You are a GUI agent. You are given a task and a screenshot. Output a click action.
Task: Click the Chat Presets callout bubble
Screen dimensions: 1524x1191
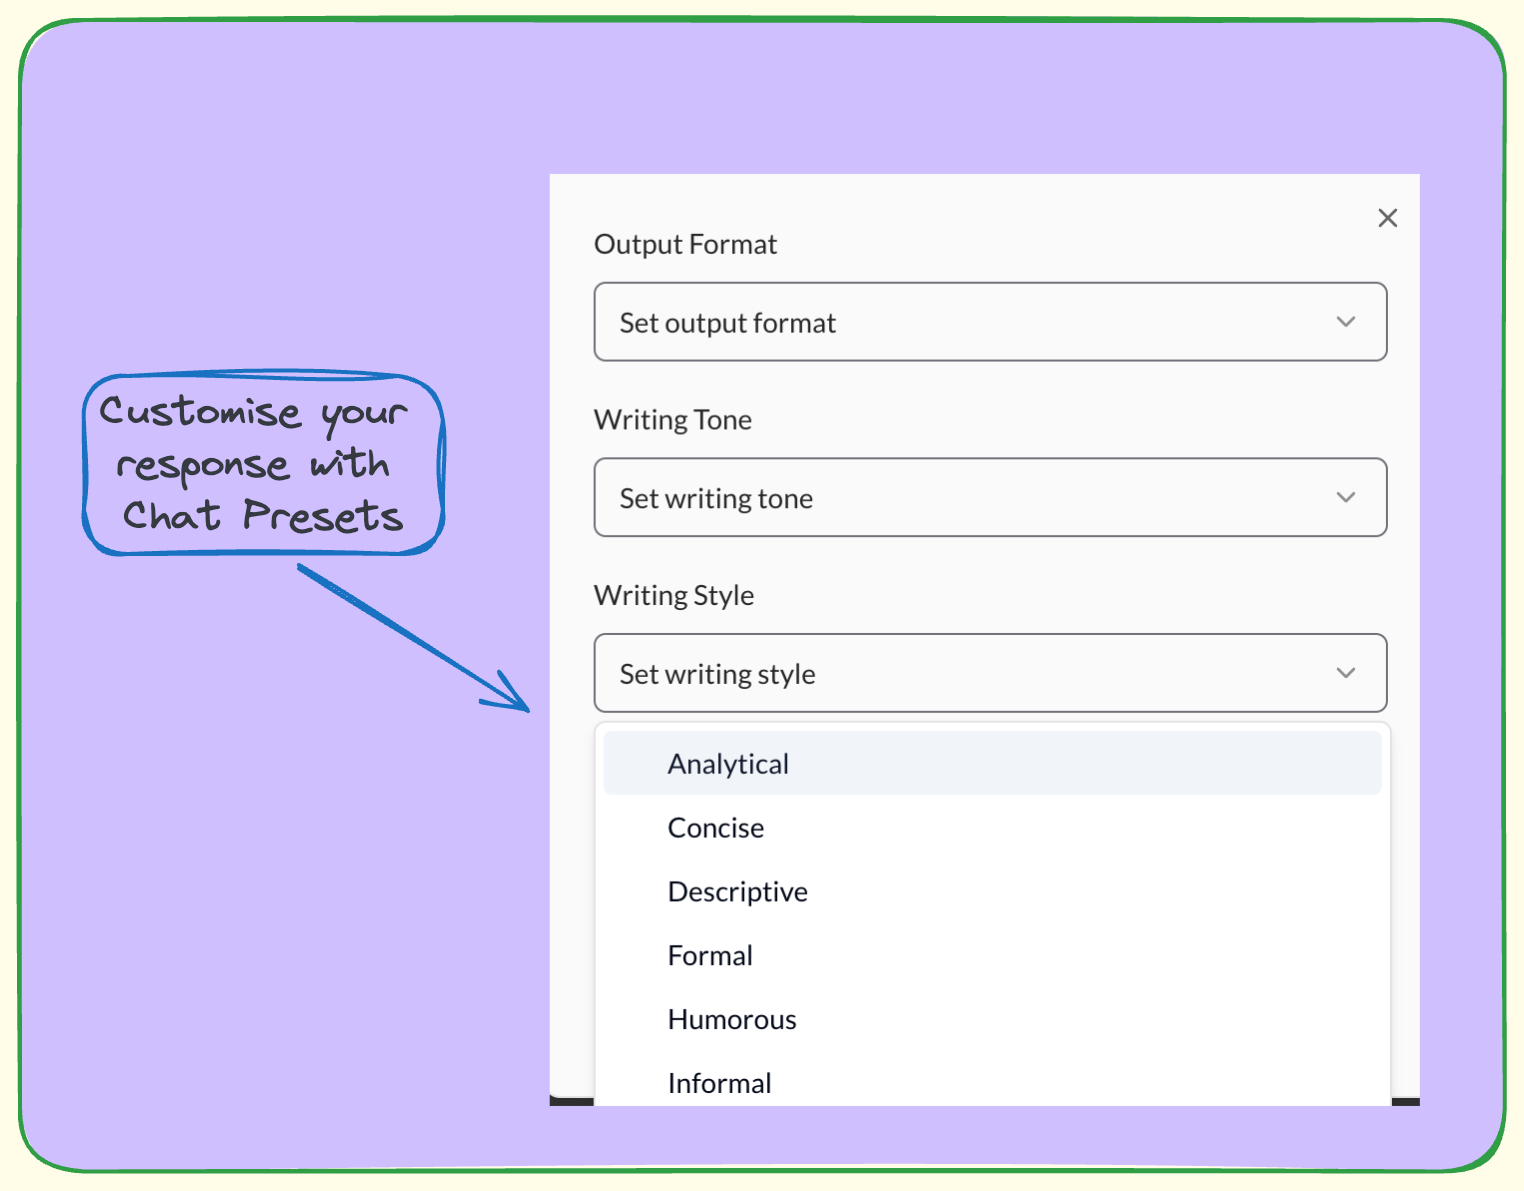point(262,465)
